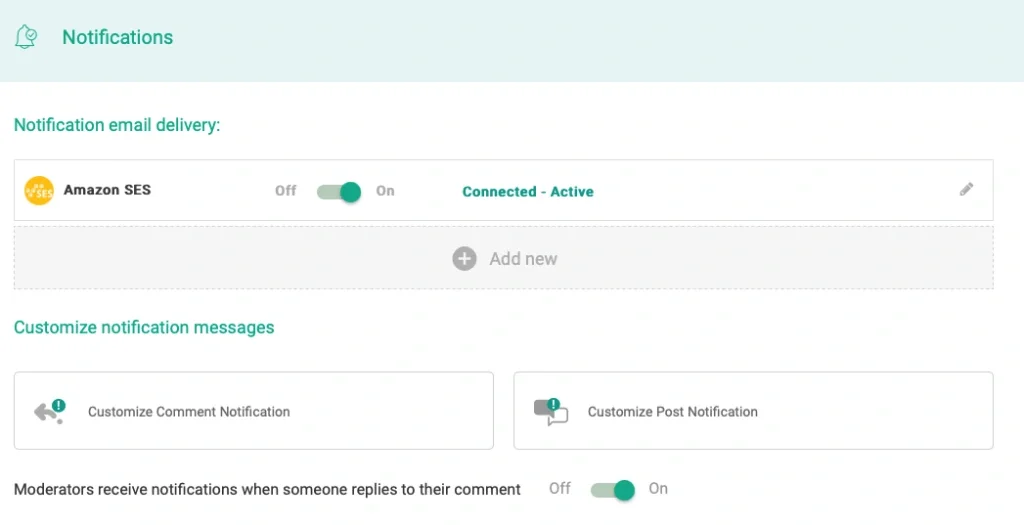
Task: Click the plus icon beside Add new
Action: coord(464,259)
